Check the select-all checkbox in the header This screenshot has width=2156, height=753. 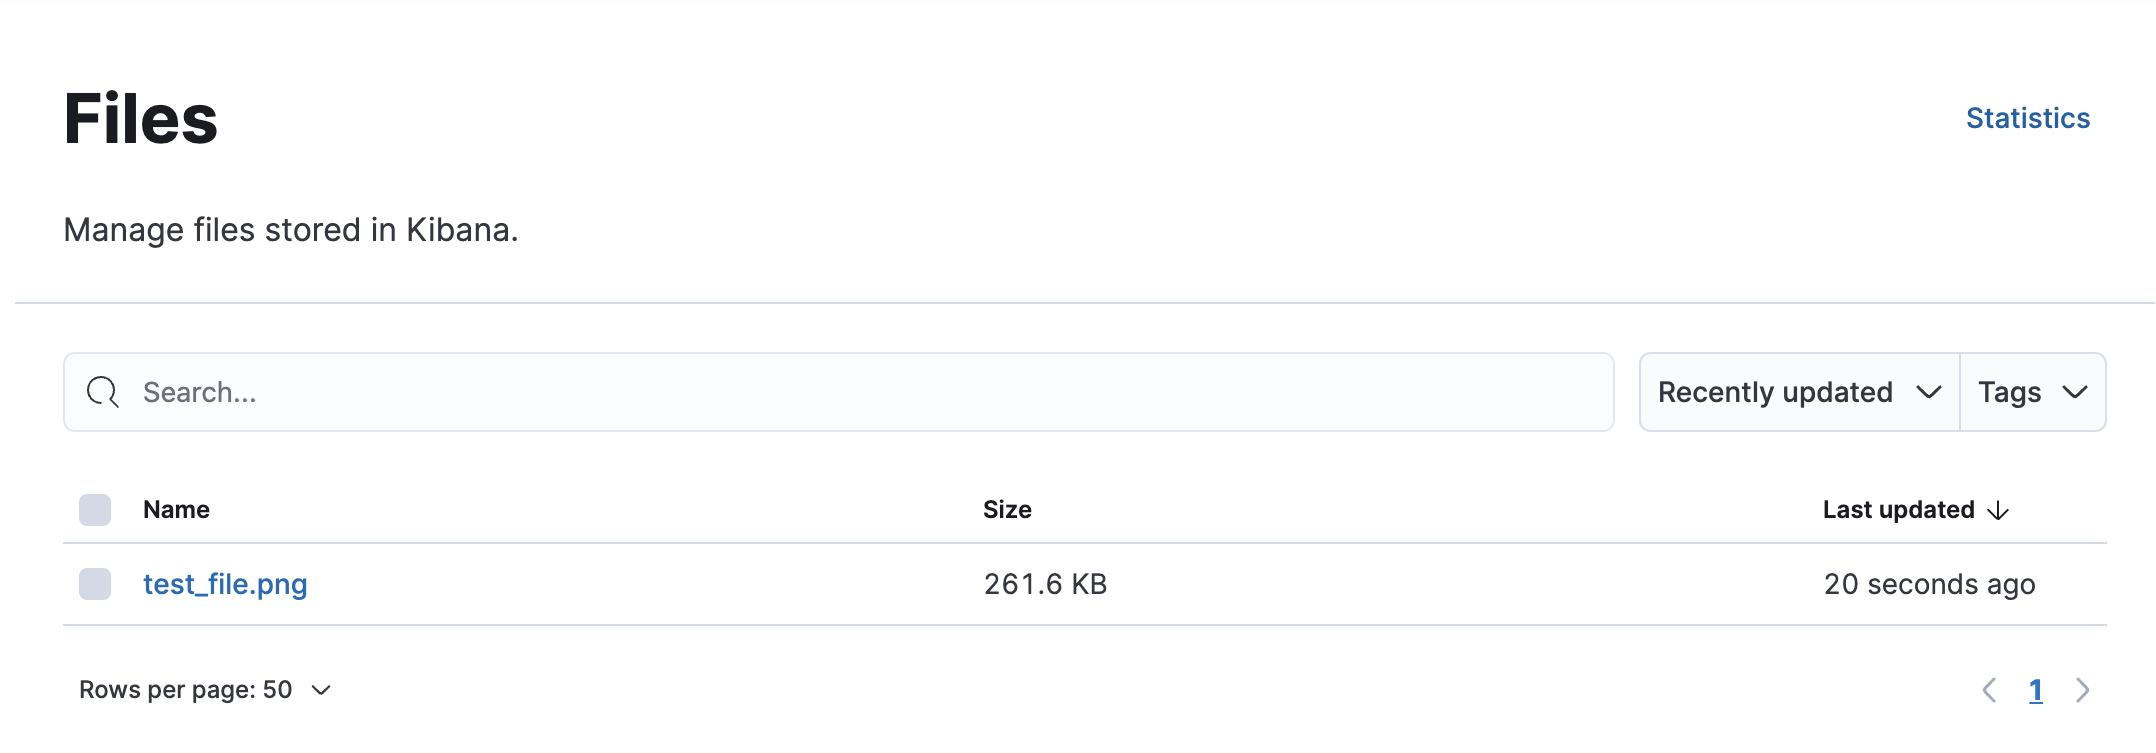click(x=94, y=510)
